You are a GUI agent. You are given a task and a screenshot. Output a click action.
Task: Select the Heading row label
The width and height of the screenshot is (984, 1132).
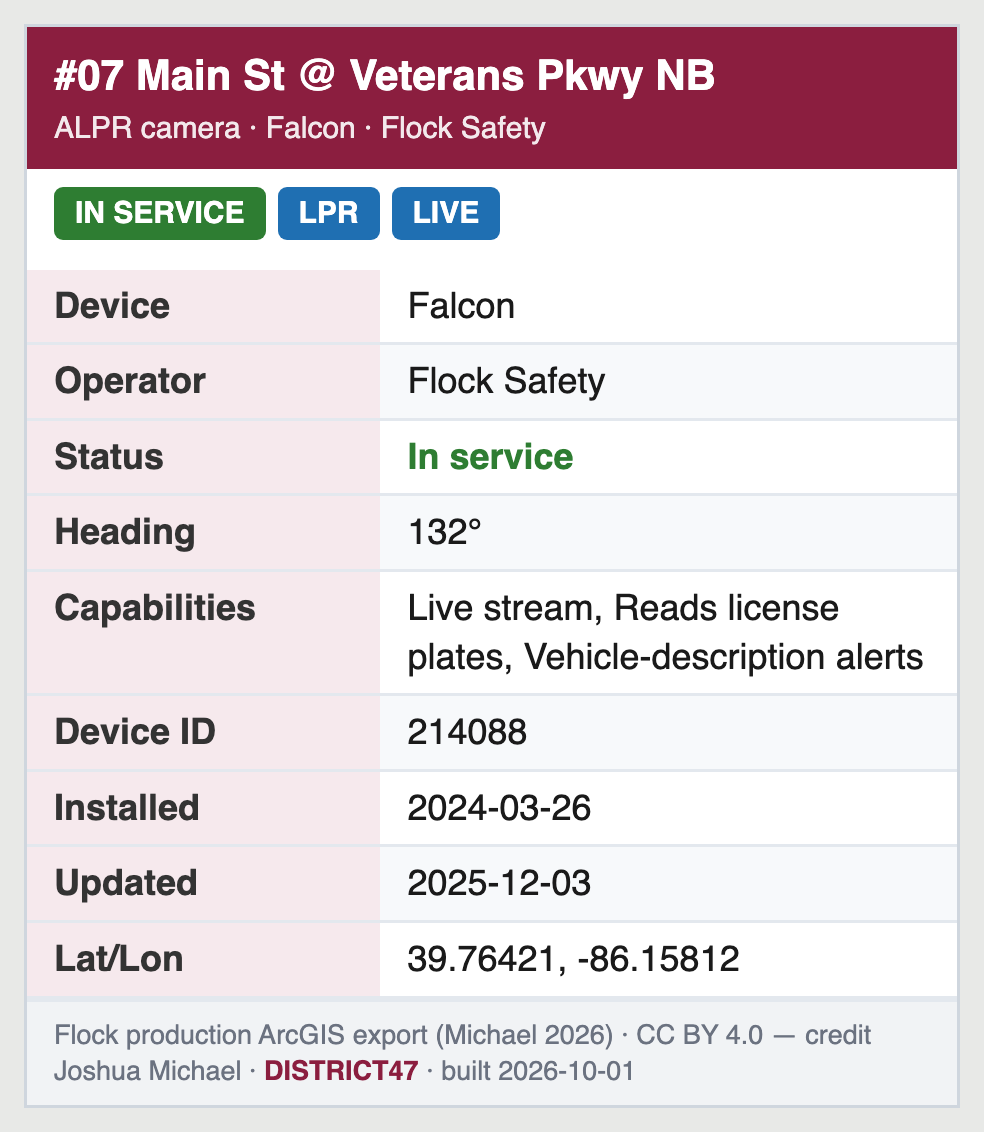click(x=204, y=533)
